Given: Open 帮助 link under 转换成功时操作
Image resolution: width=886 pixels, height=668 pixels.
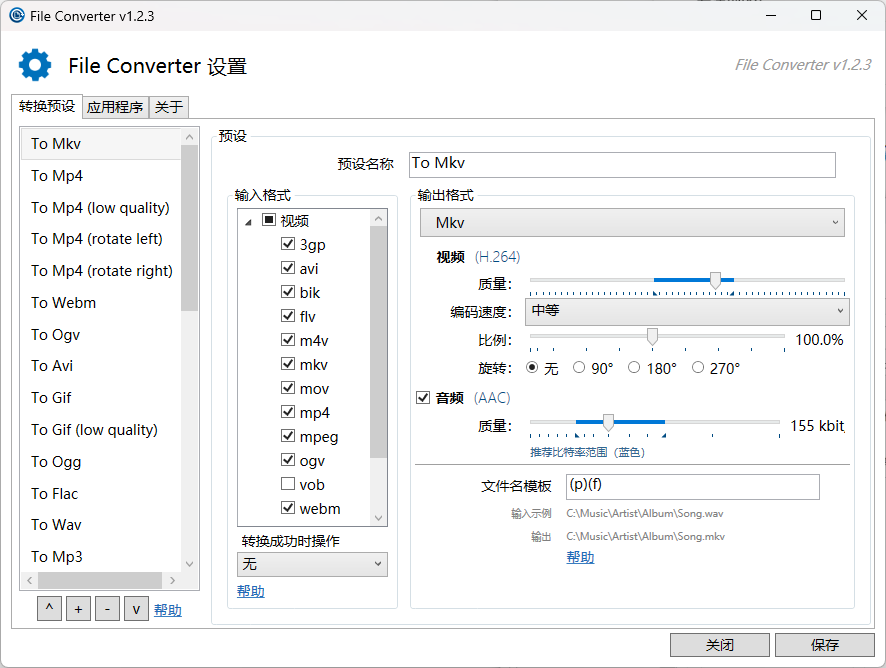Looking at the screenshot, I should pos(251,591).
